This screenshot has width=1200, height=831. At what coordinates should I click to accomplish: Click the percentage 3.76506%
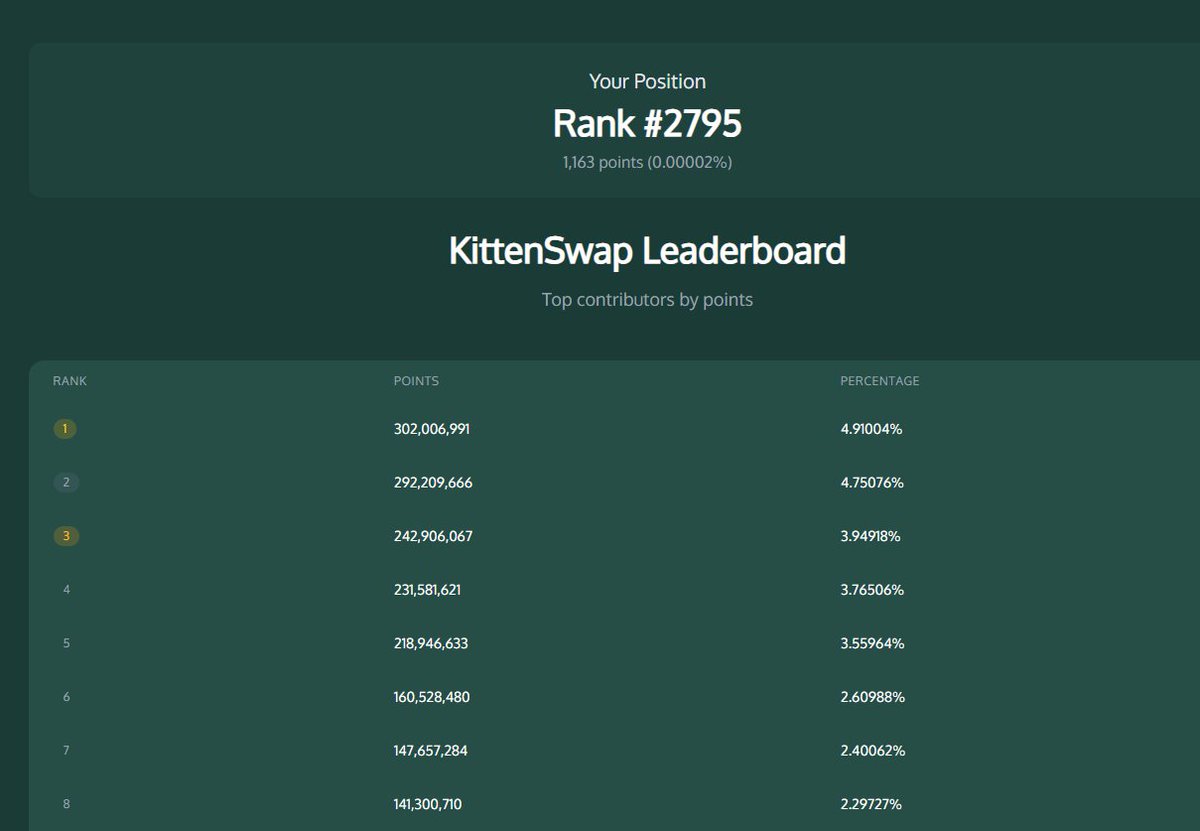(872, 590)
